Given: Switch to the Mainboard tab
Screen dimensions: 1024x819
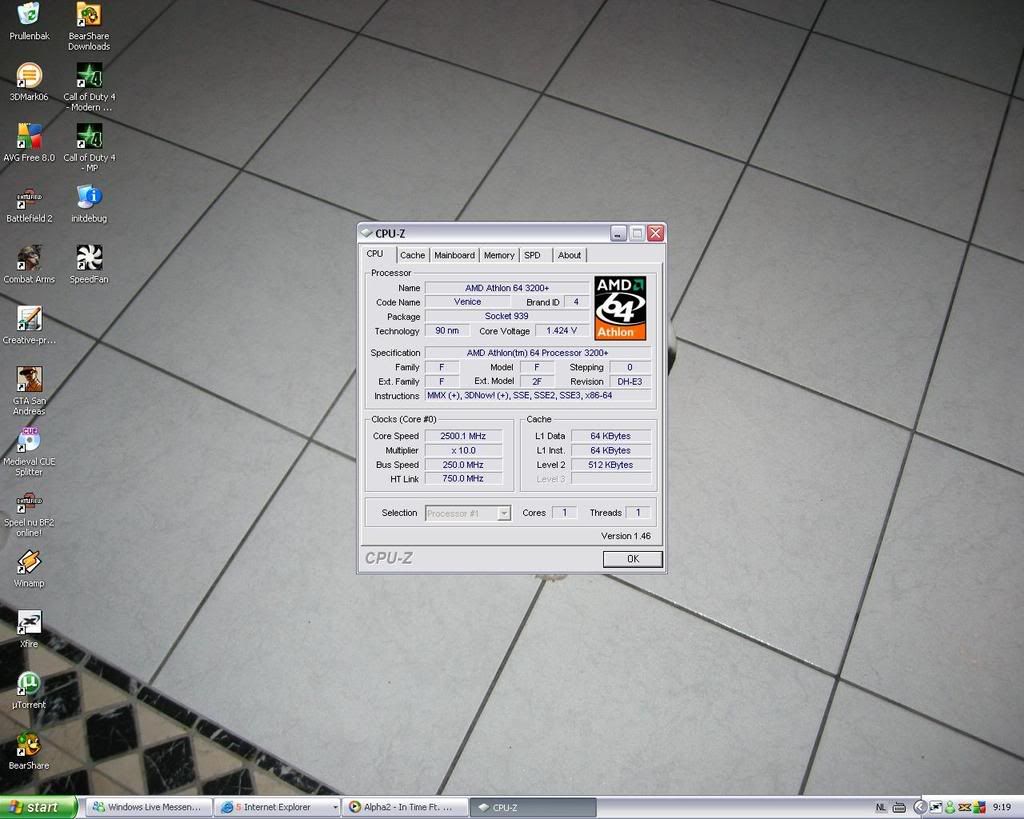Looking at the screenshot, I should pos(455,255).
